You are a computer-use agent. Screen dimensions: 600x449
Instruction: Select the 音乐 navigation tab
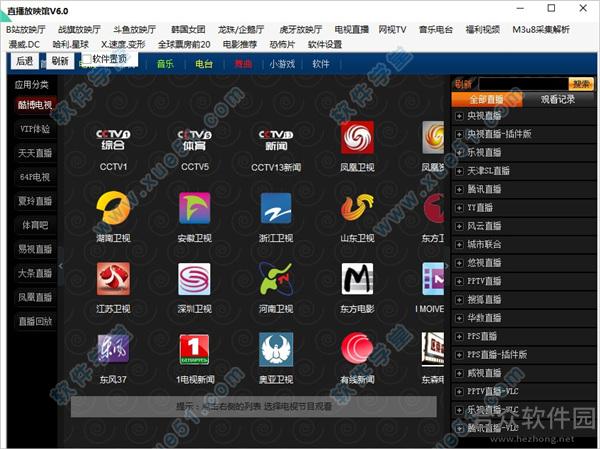point(165,64)
